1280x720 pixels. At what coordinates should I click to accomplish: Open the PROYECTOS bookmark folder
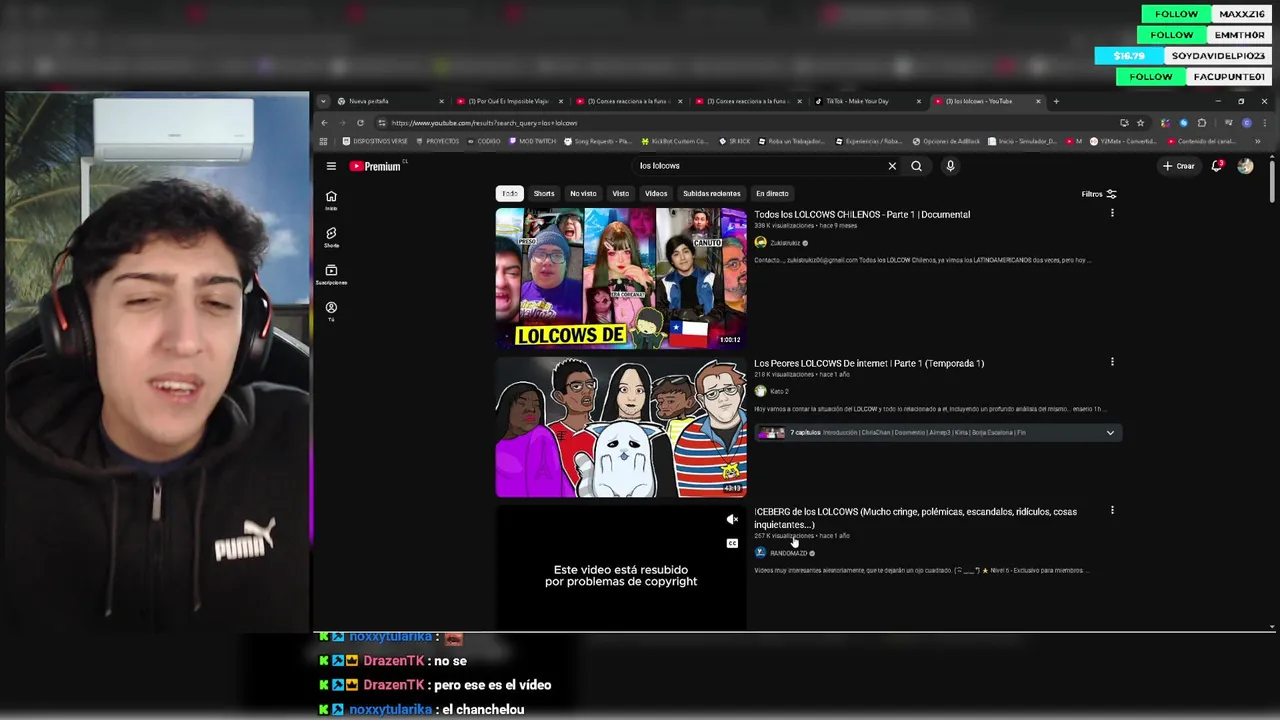click(x=437, y=141)
